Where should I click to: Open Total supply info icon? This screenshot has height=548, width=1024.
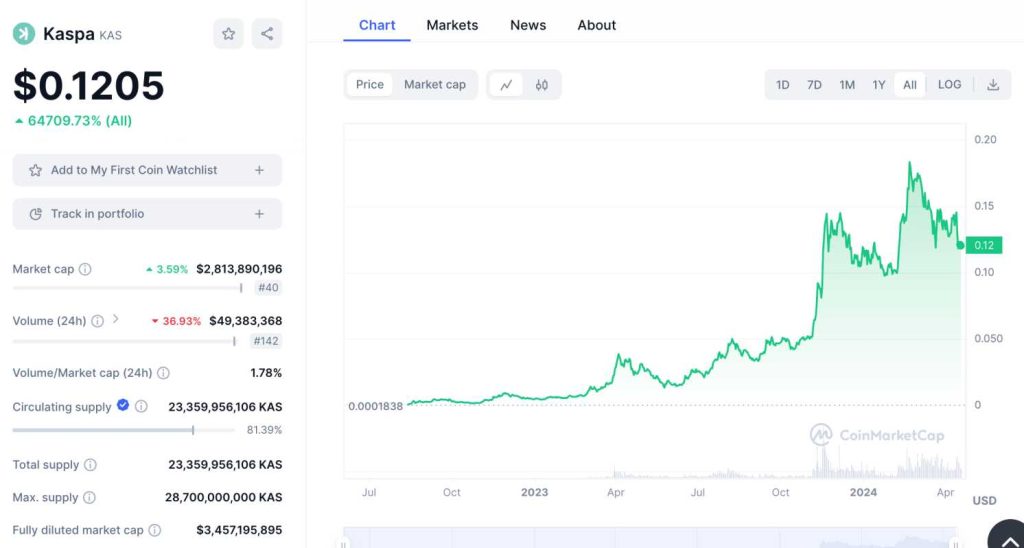point(90,465)
